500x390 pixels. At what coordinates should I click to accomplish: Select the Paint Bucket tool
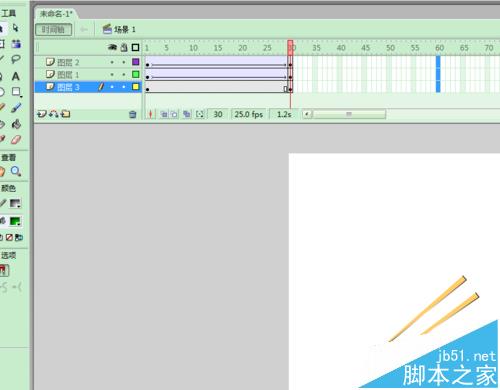[x=16, y=124]
